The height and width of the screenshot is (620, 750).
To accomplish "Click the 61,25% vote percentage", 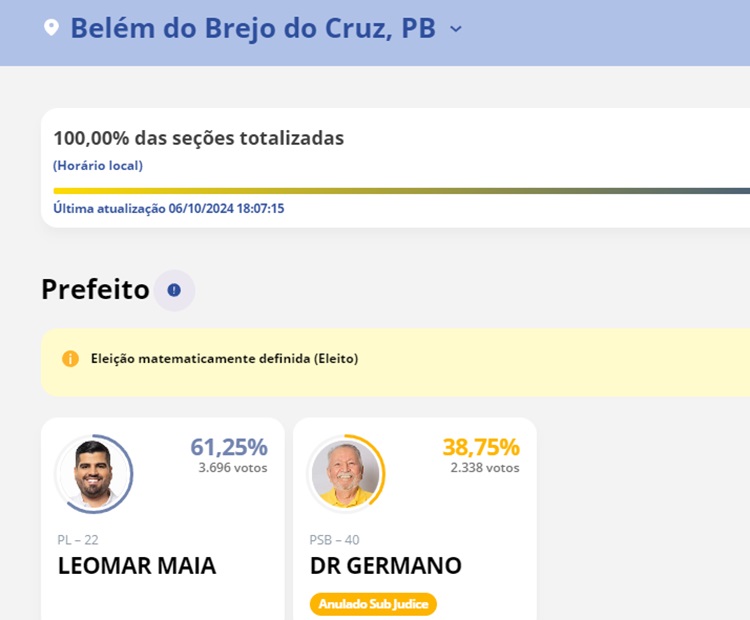I will (x=229, y=447).
